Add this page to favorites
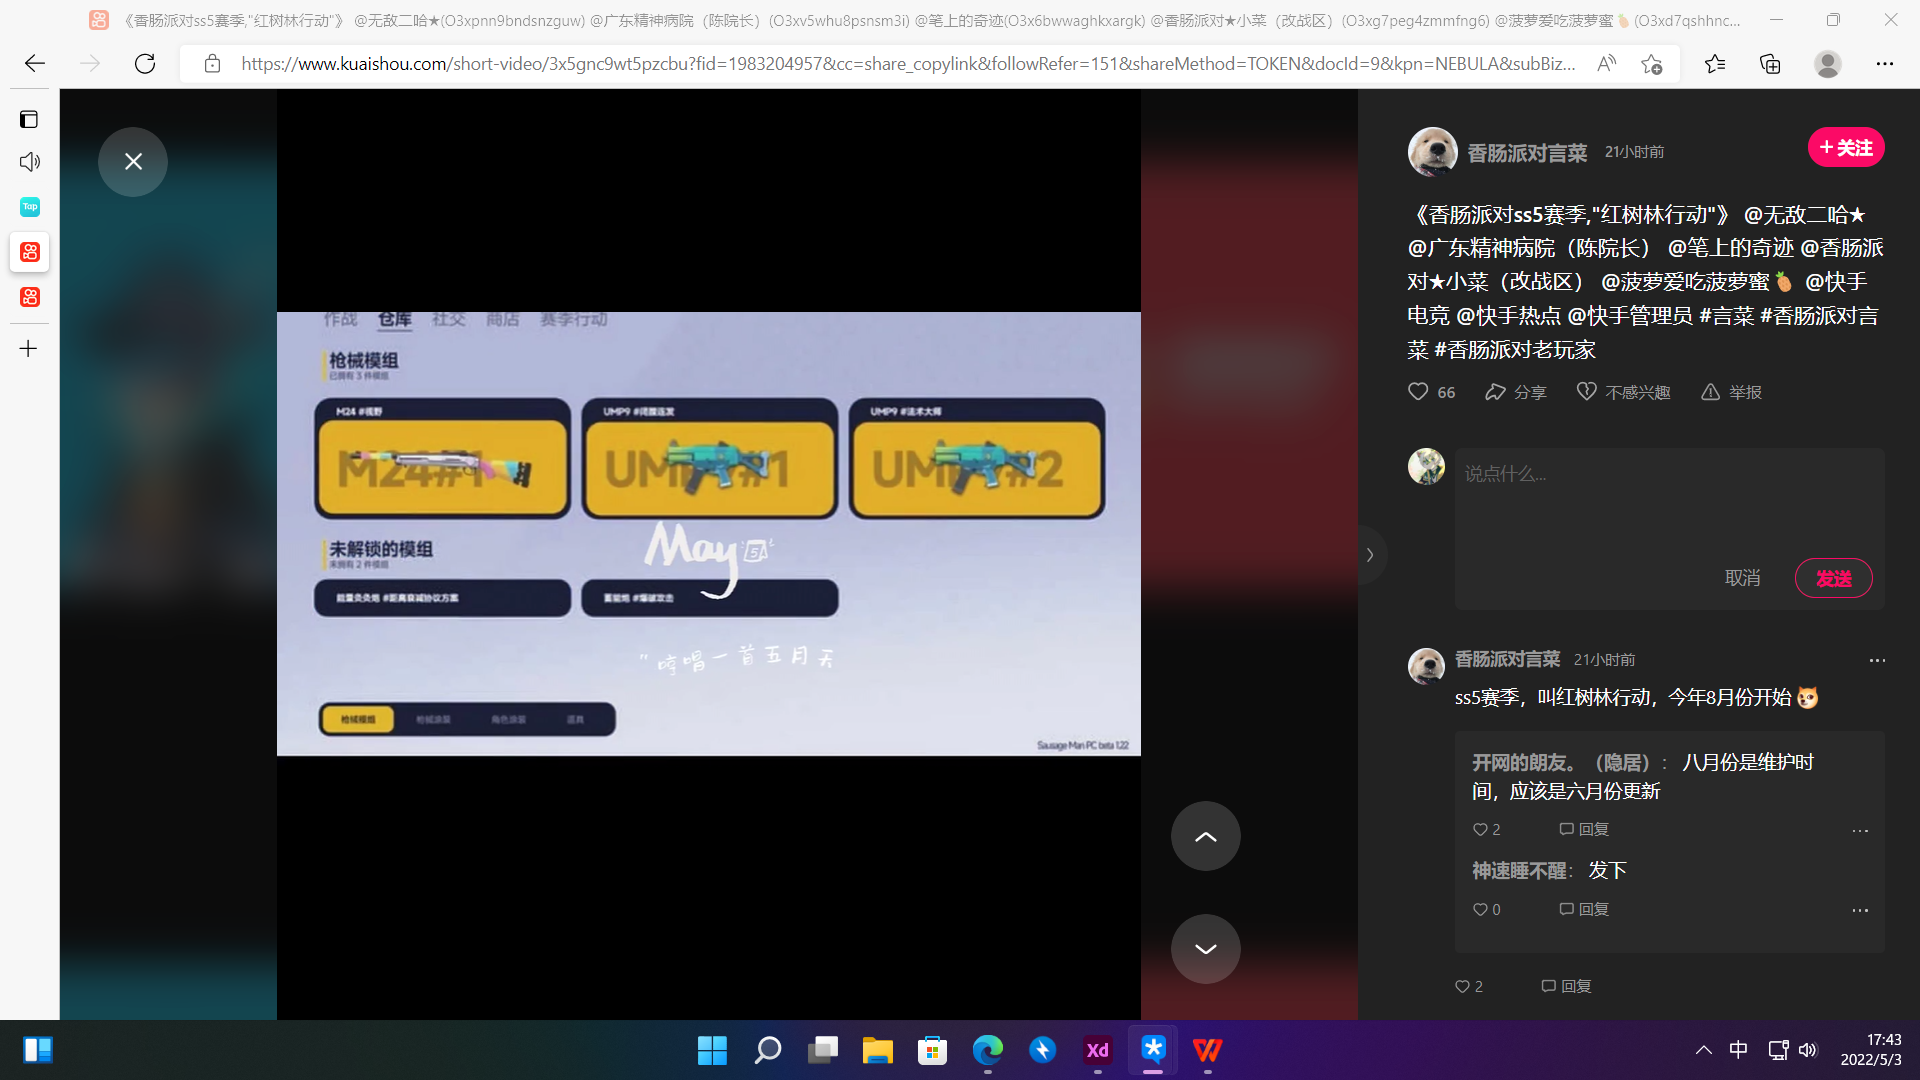 (x=1651, y=64)
